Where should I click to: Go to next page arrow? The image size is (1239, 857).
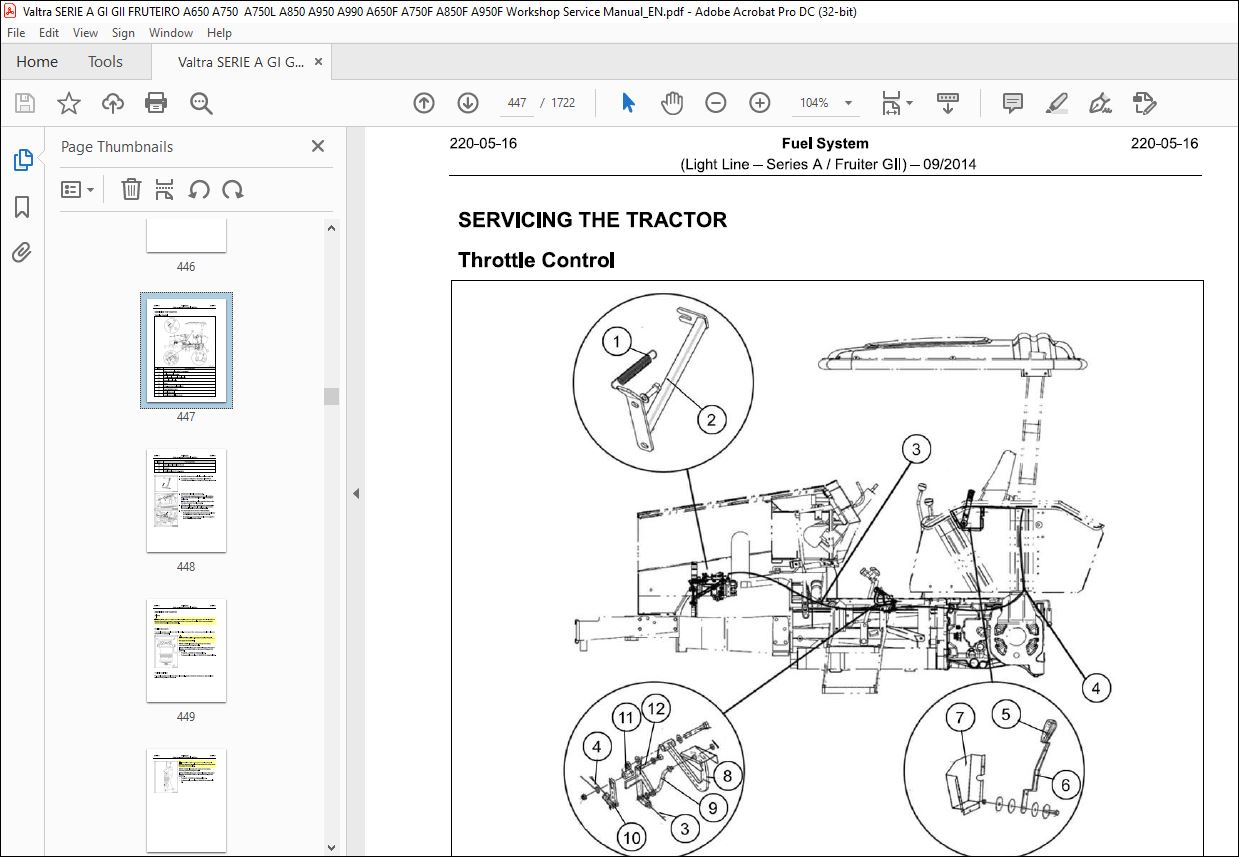(x=467, y=103)
